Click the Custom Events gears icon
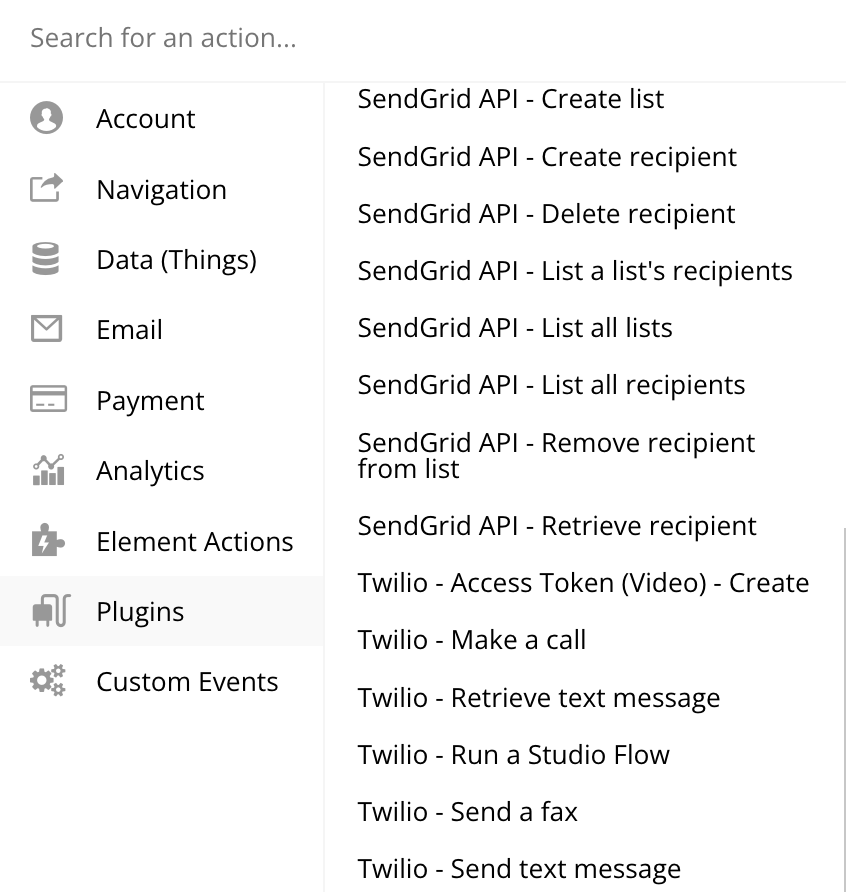The width and height of the screenshot is (846, 892). click(x=48, y=681)
